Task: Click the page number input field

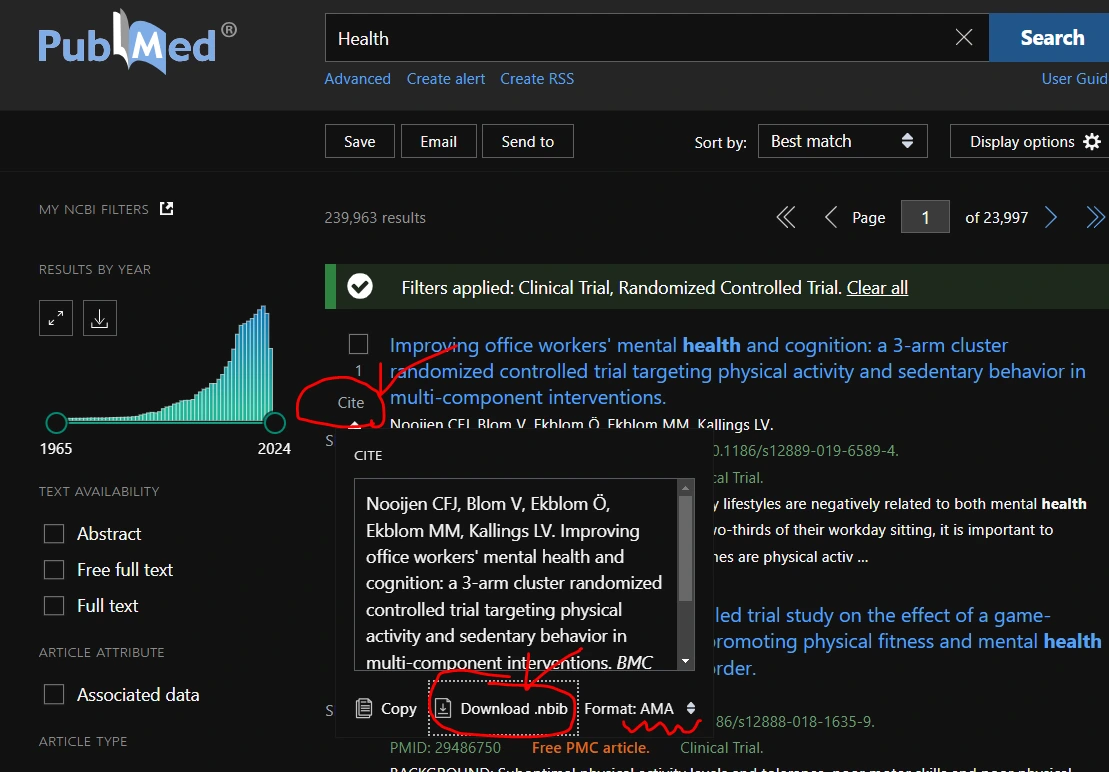Action: (925, 218)
